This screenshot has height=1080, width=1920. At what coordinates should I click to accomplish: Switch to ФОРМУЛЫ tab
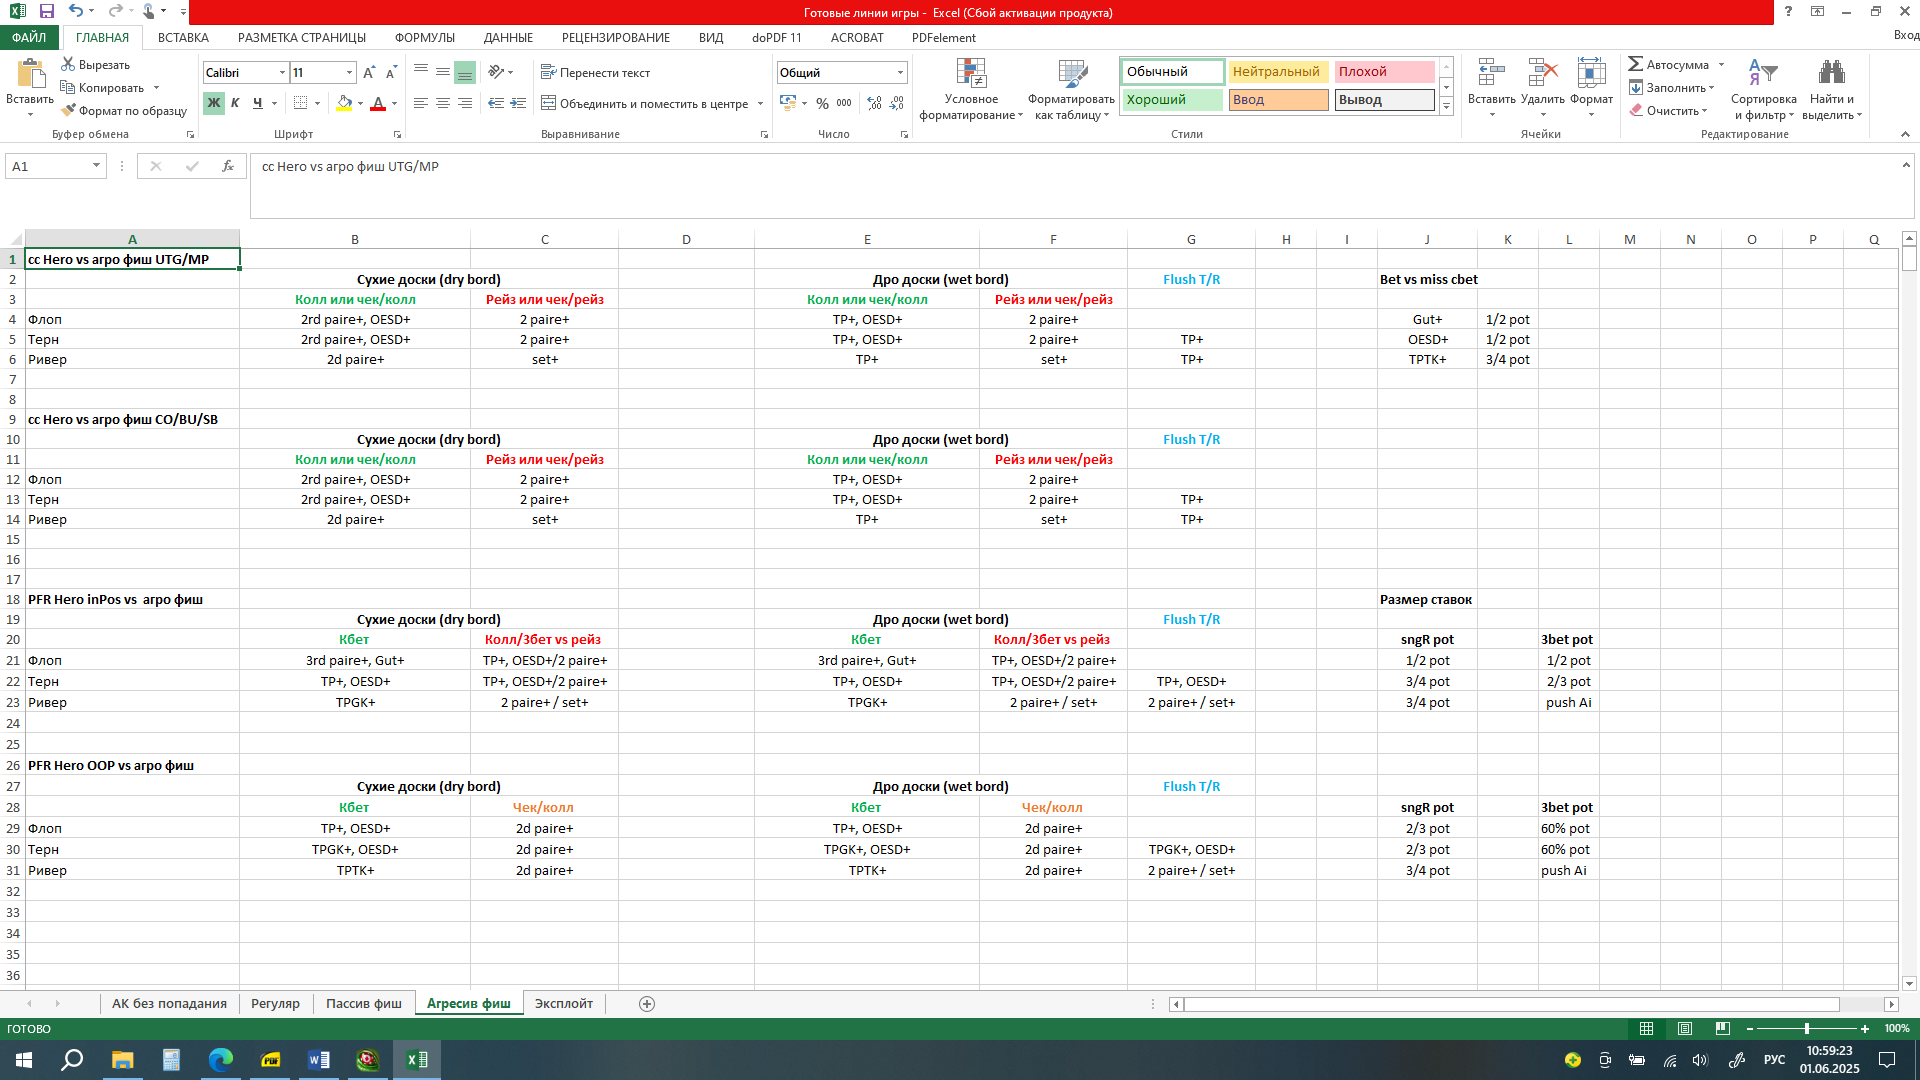[x=424, y=38]
